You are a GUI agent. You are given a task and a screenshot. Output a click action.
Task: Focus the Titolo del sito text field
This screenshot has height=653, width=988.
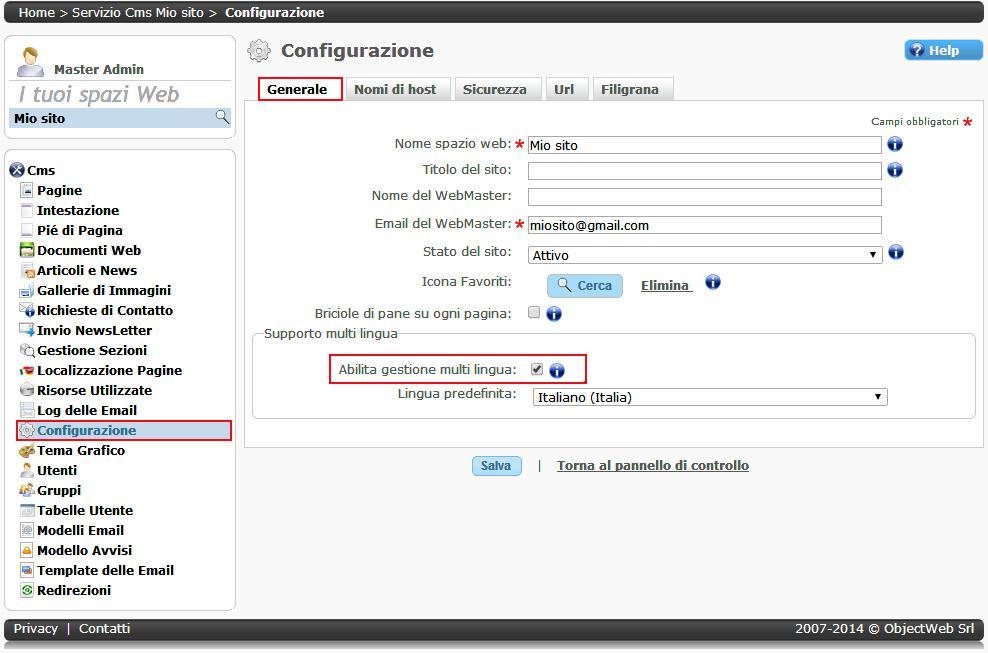(704, 171)
